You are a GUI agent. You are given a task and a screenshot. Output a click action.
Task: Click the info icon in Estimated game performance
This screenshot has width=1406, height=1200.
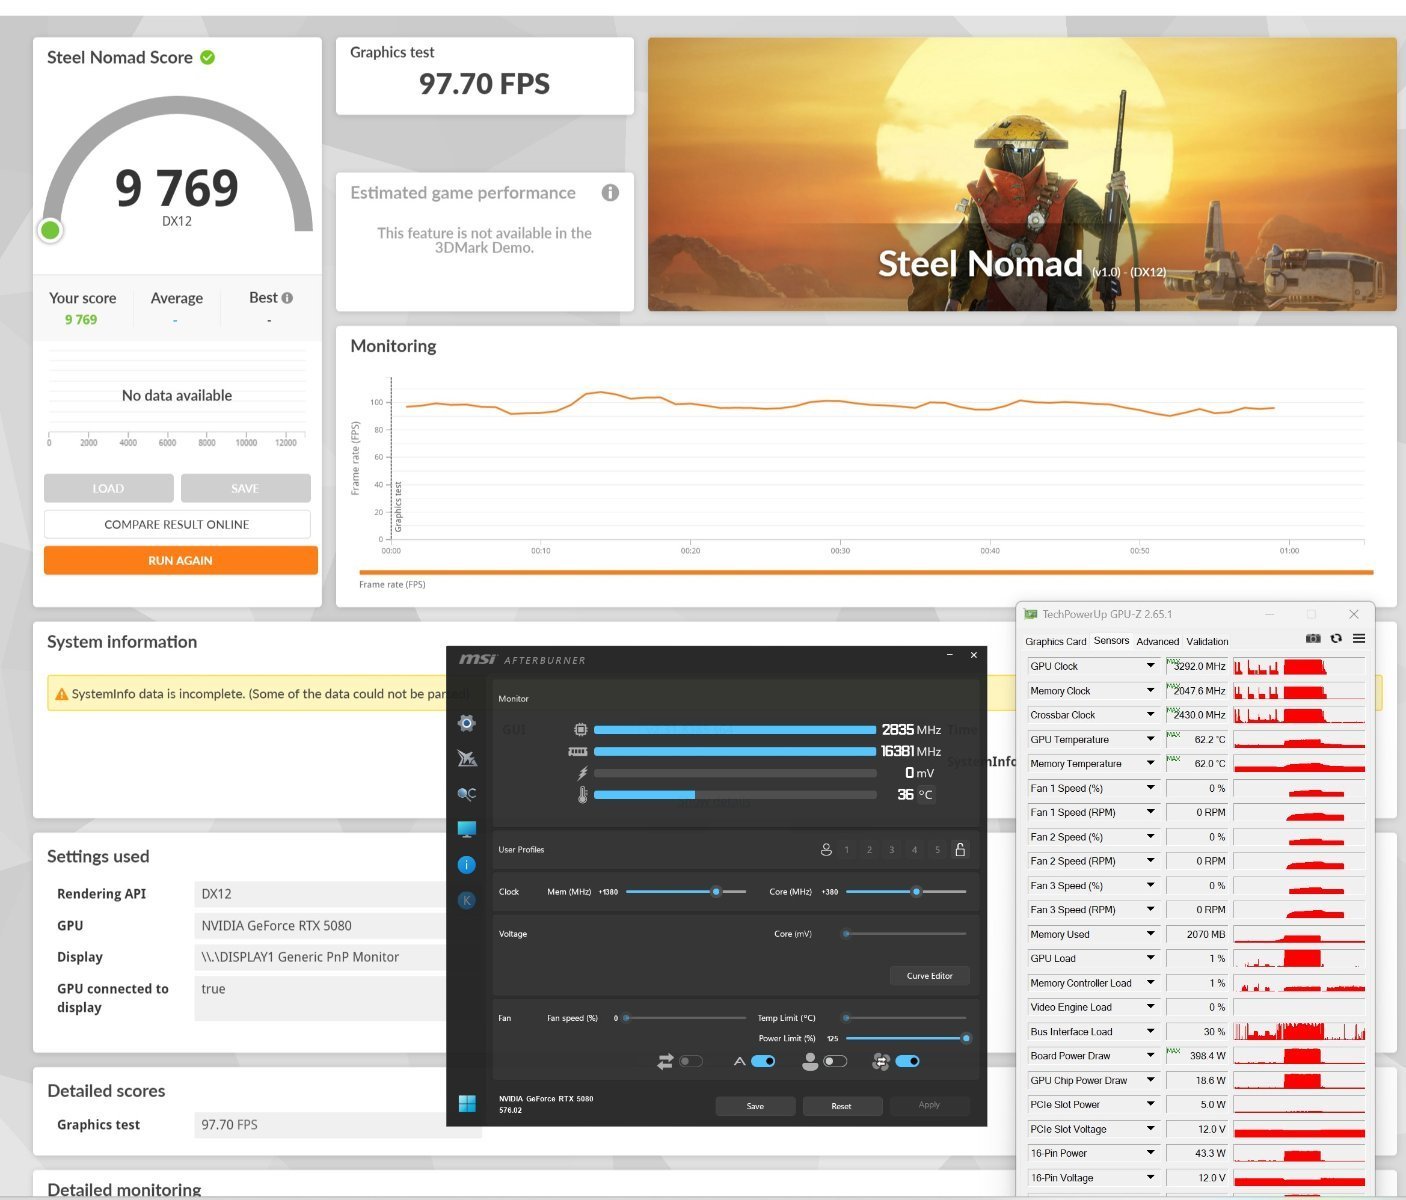(610, 193)
